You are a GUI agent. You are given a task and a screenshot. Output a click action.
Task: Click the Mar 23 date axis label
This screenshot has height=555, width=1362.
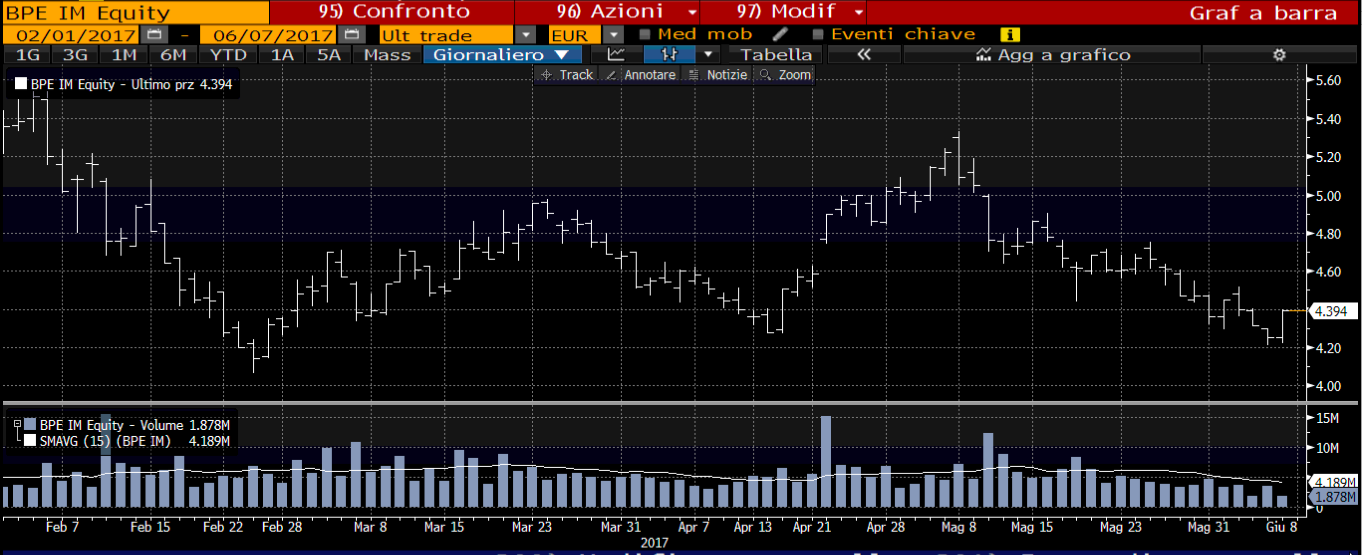(531, 526)
